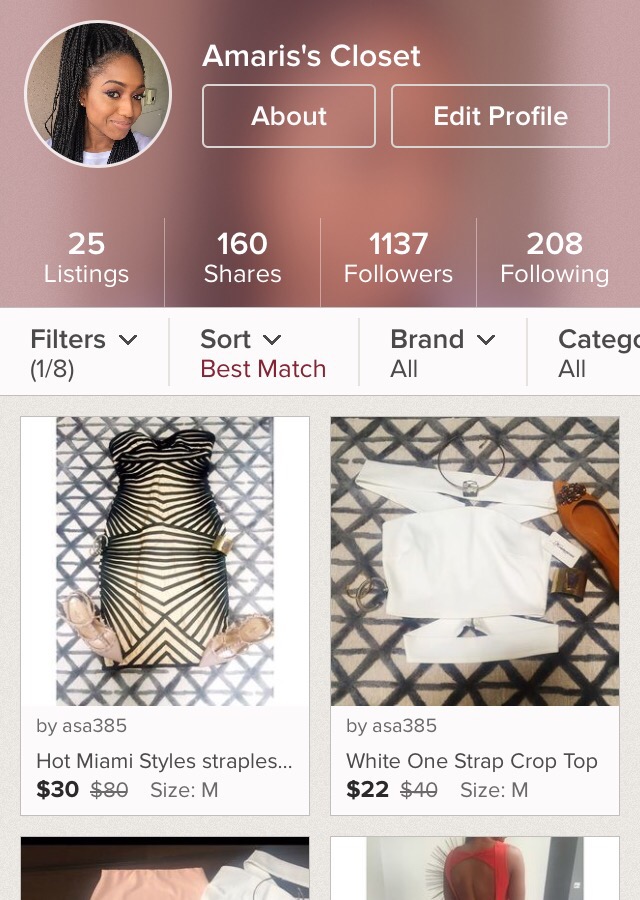Click the Filters chevron arrow
640x900 pixels.
click(x=128, y=340)
